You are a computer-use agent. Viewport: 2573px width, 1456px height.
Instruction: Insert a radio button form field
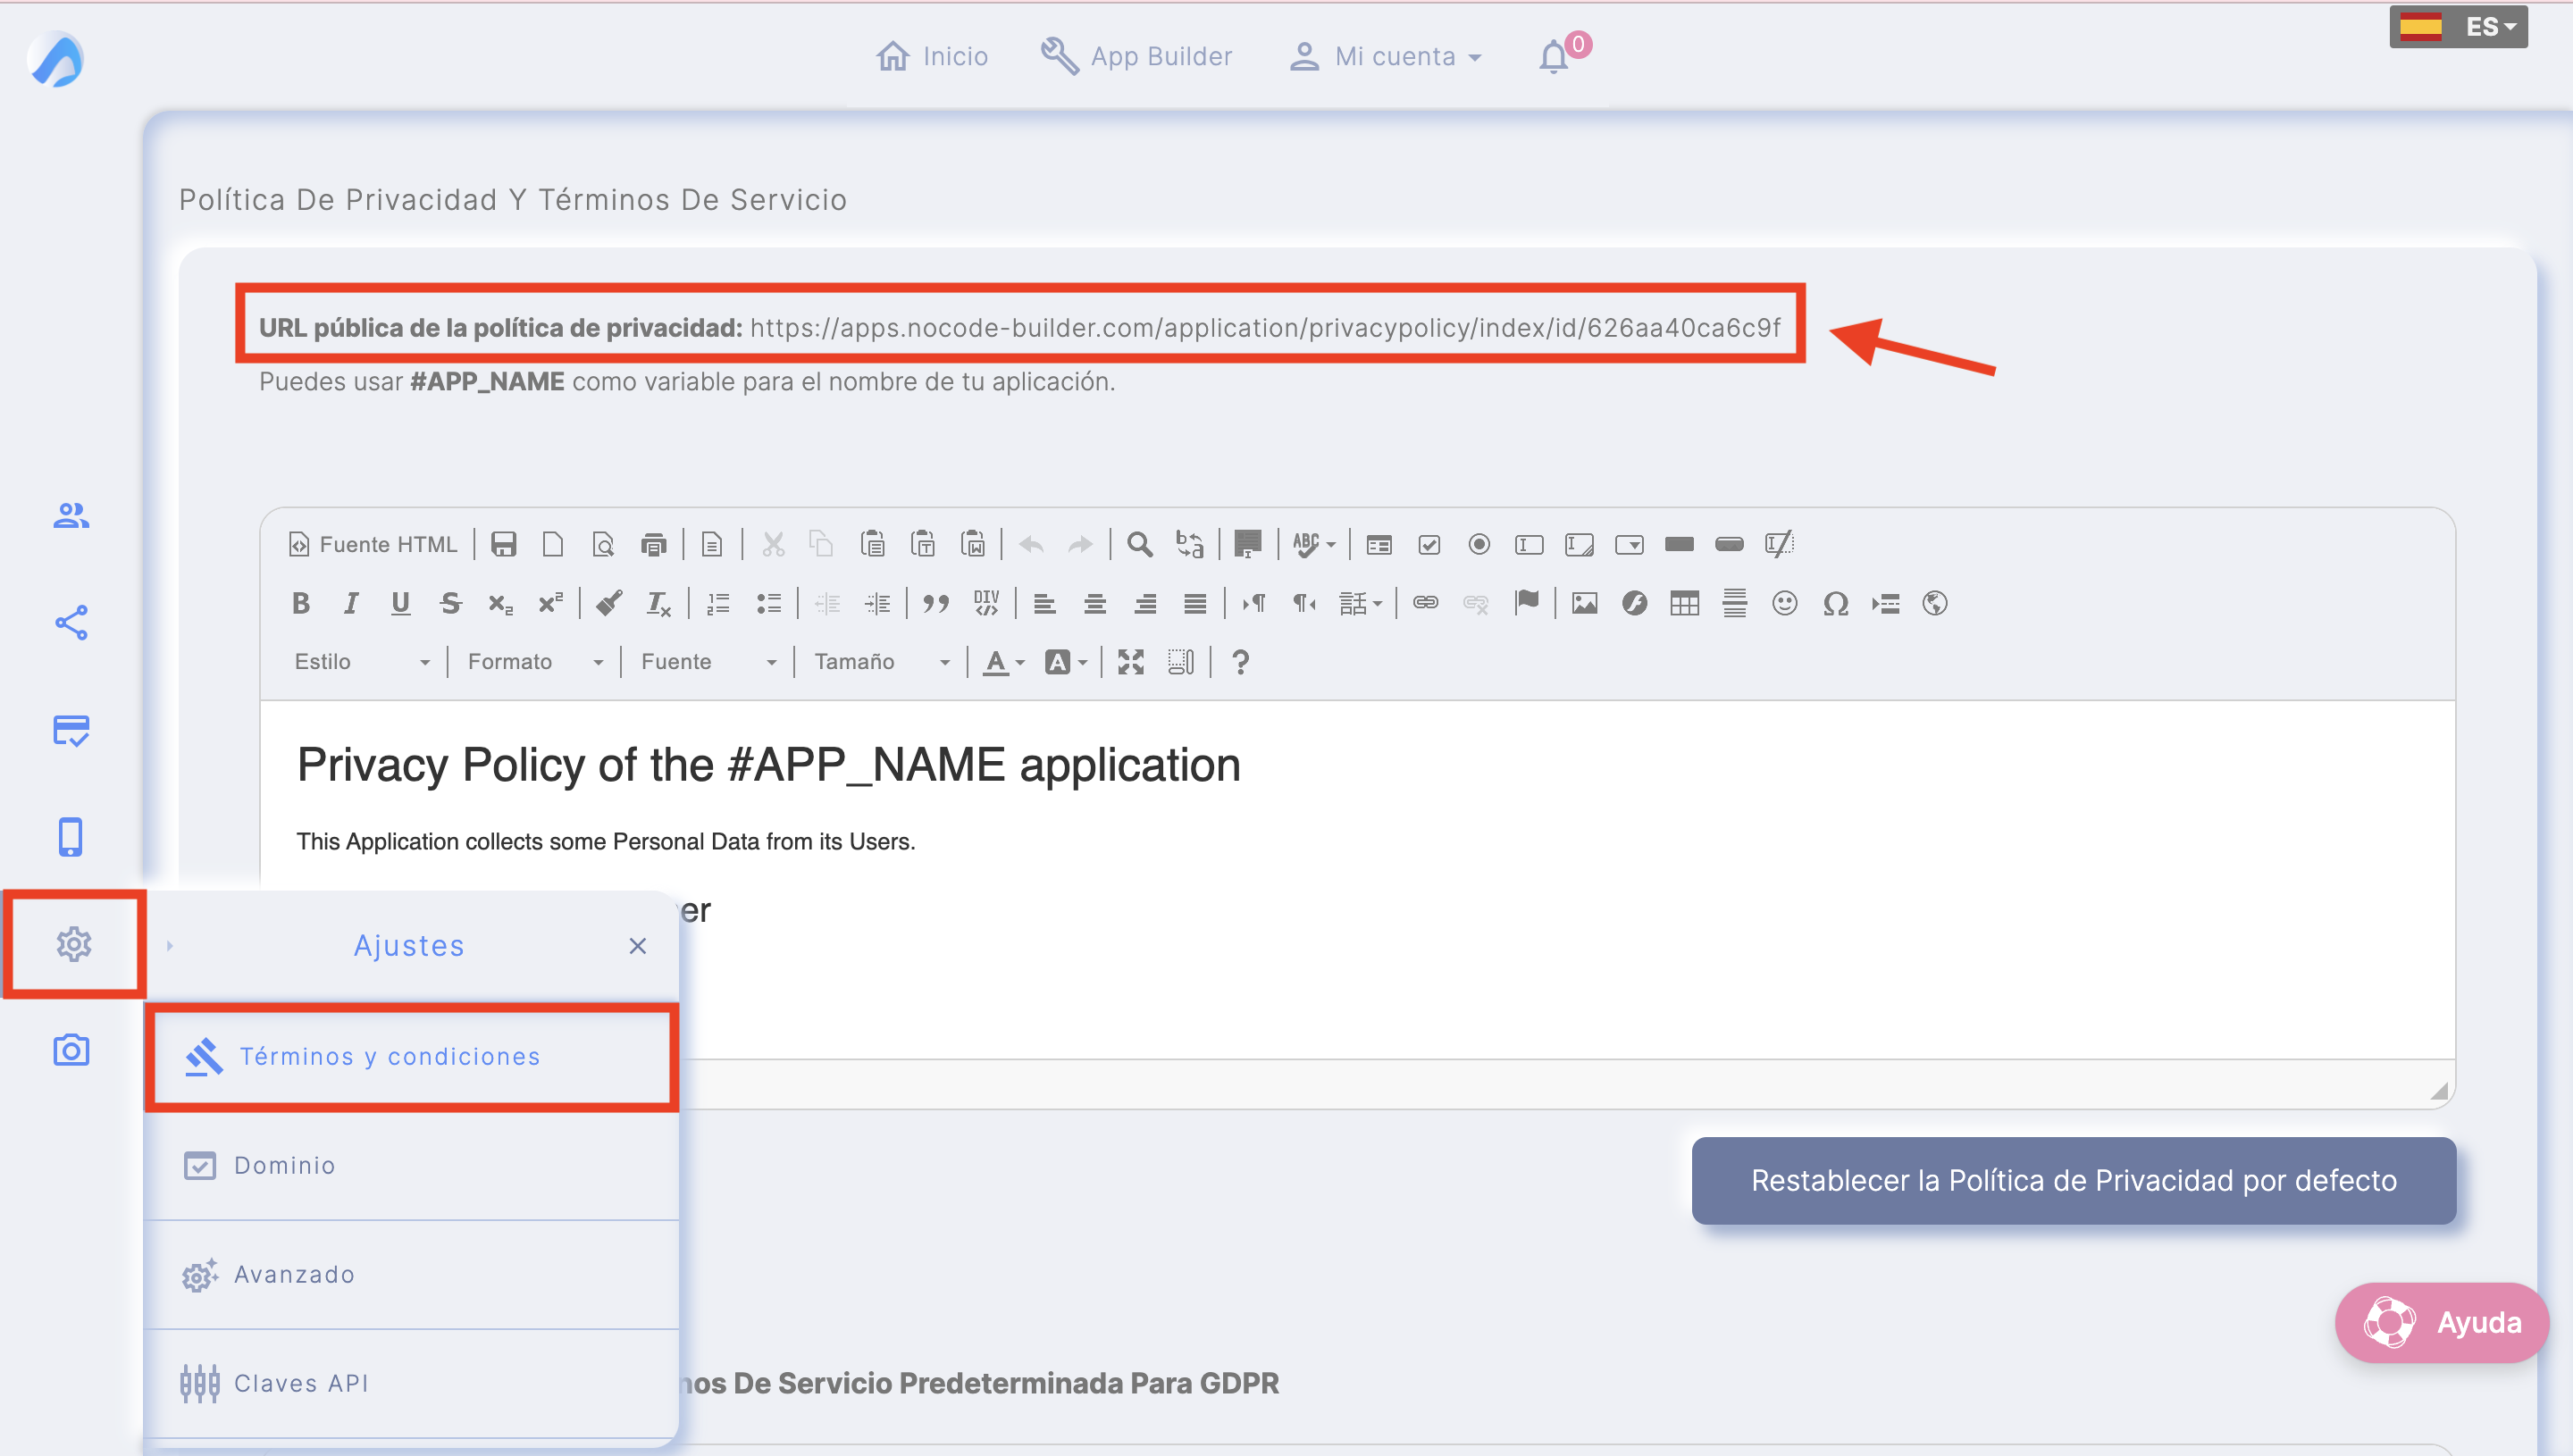[1479, 544]
